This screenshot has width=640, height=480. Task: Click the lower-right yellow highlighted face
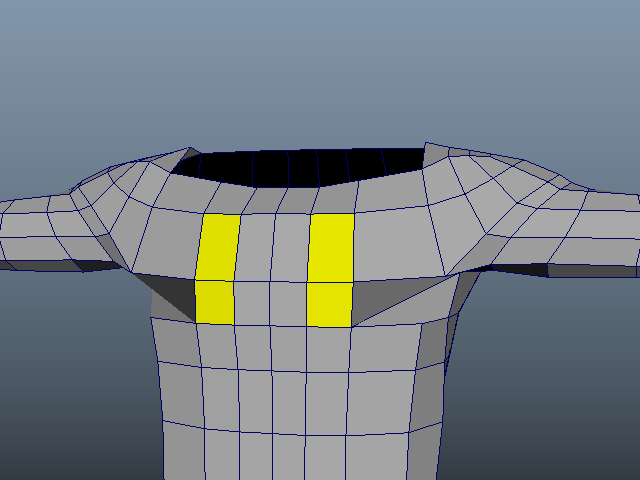click(x=329, y=304)
